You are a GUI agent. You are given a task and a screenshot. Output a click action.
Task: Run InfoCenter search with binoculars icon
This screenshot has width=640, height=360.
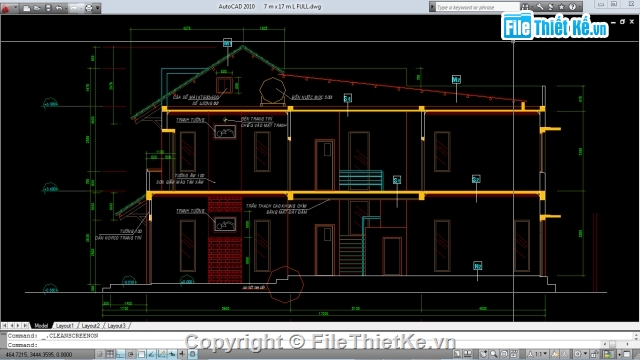click(x=525, y=7)
